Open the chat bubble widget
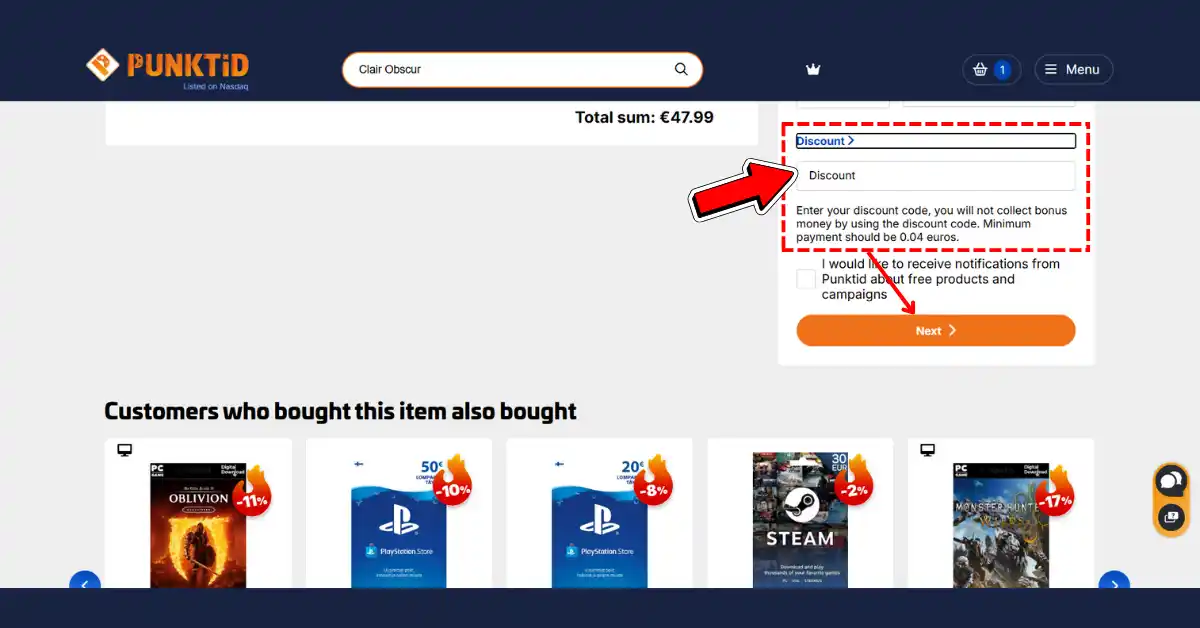1200x628 pixels. click(x=1170, y=482)
